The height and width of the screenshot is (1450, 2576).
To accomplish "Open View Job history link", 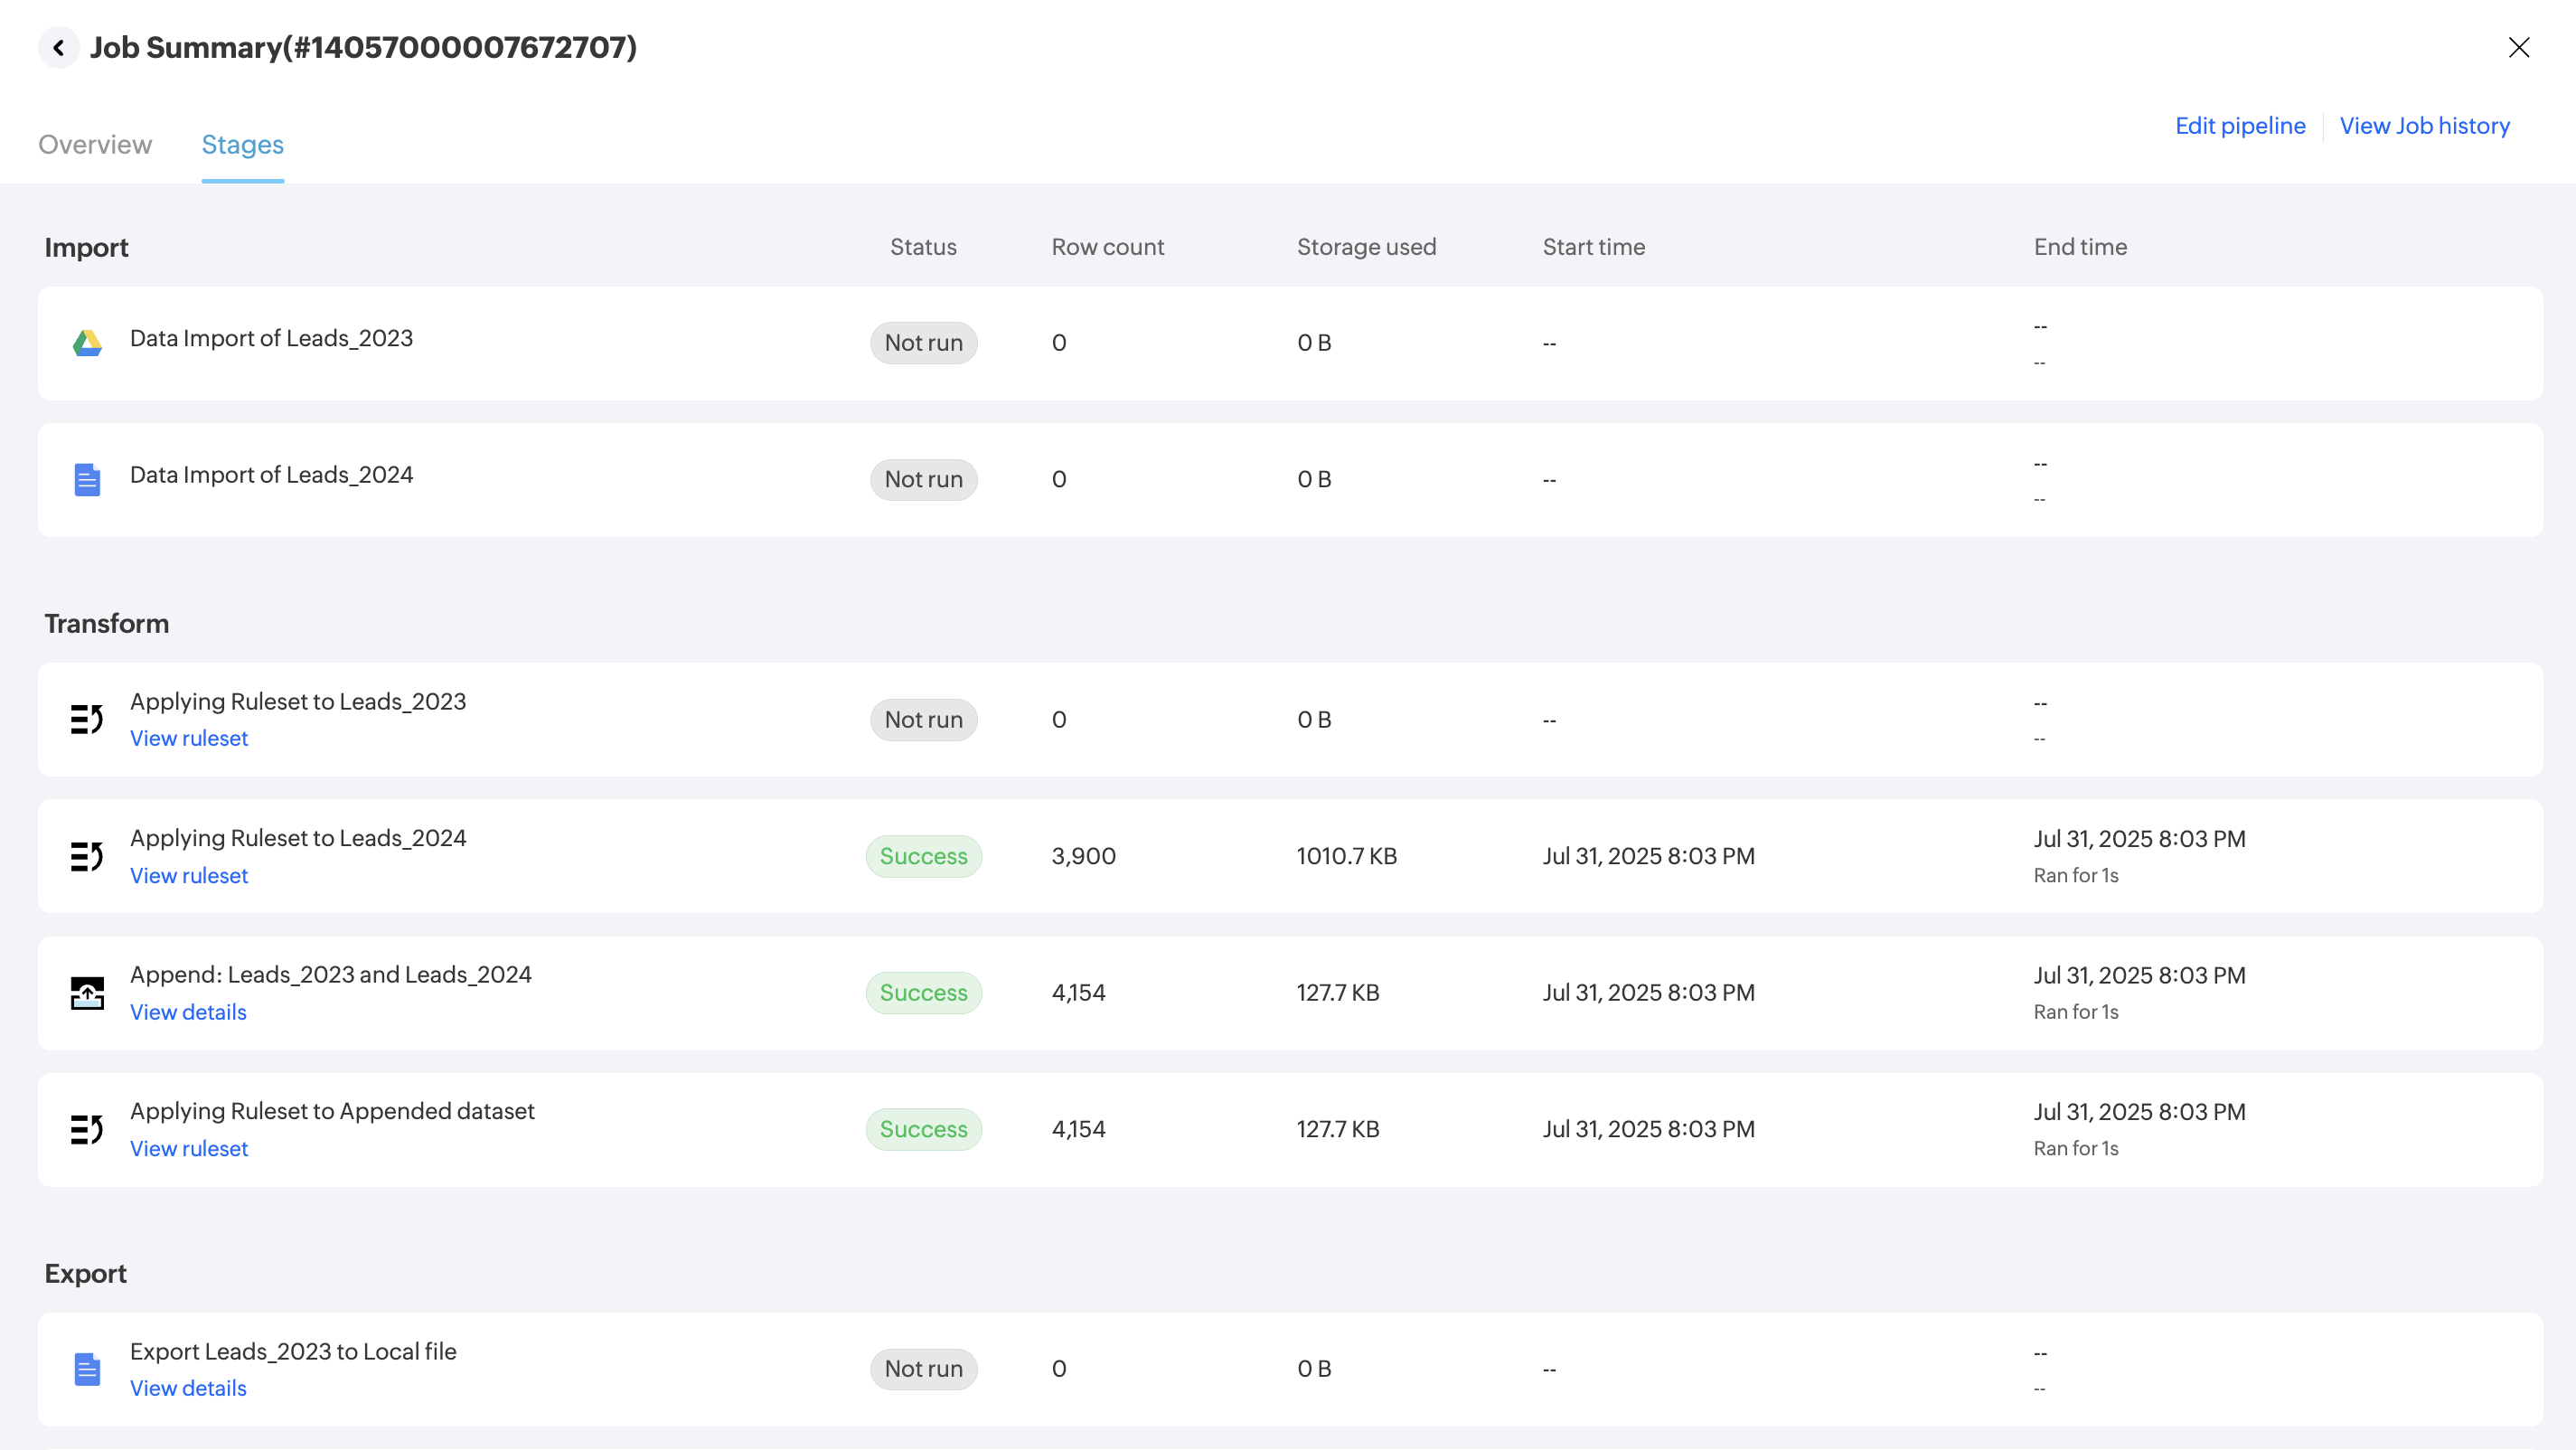I will tap(2424, 126).
